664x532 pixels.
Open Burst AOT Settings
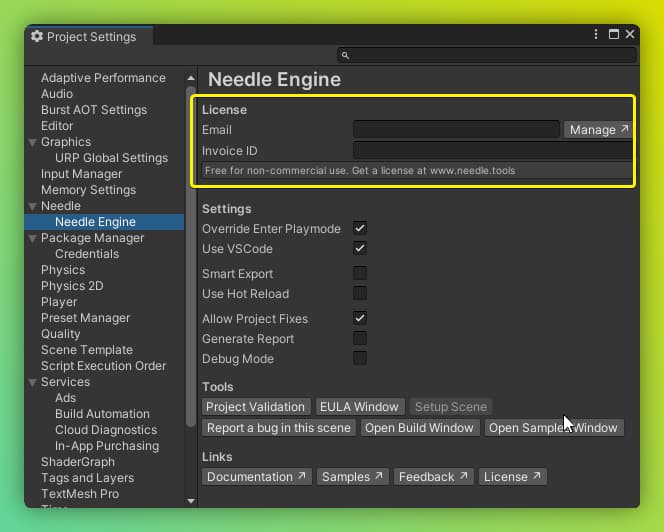94,110
